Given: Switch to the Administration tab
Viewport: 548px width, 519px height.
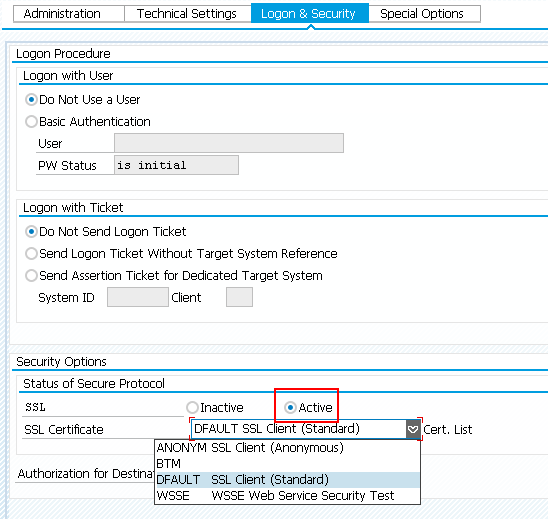Looking at the screenshot, I should (69, 14).
